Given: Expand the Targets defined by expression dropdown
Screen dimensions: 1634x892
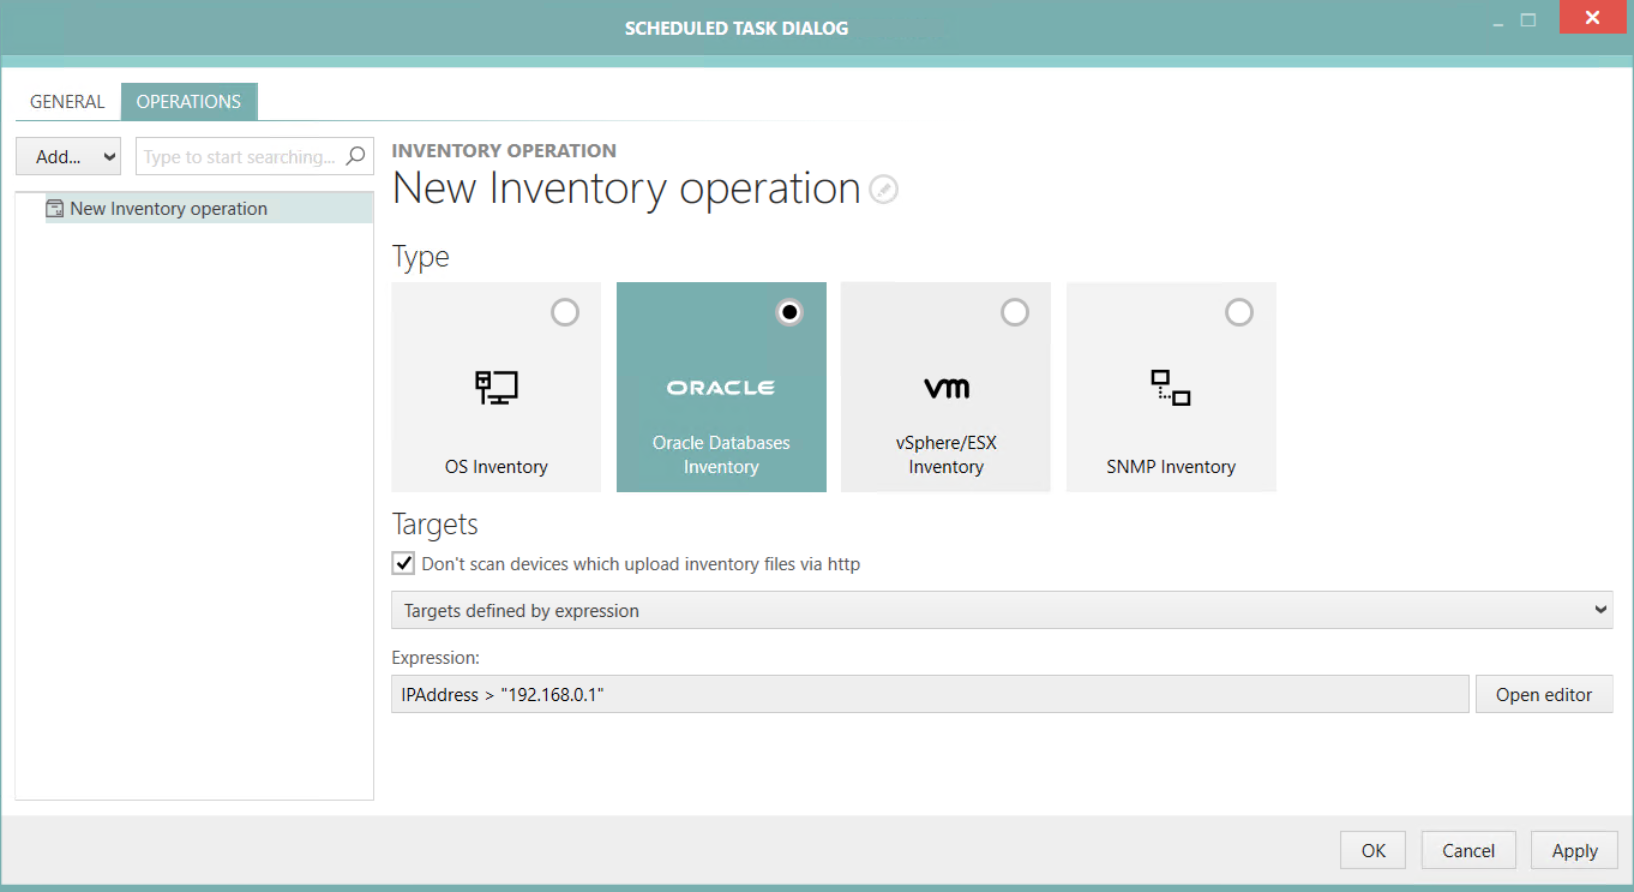Looking at the screenshot, I should pos(1001,610).
